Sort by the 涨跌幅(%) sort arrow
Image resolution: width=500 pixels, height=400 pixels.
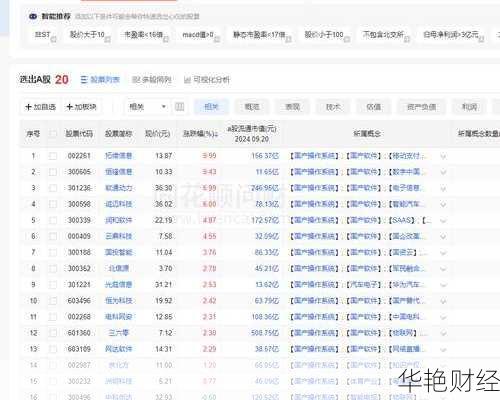[216, 134]
